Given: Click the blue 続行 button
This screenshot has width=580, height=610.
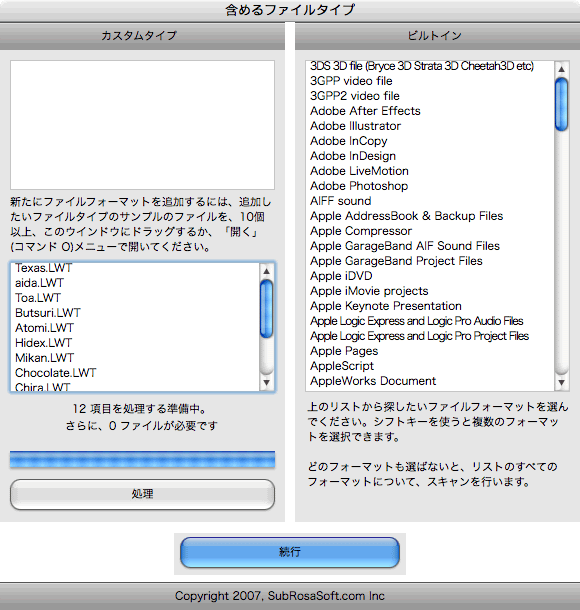Looking at the screenshot, I should pyautogui.click(x=290, y=552).
